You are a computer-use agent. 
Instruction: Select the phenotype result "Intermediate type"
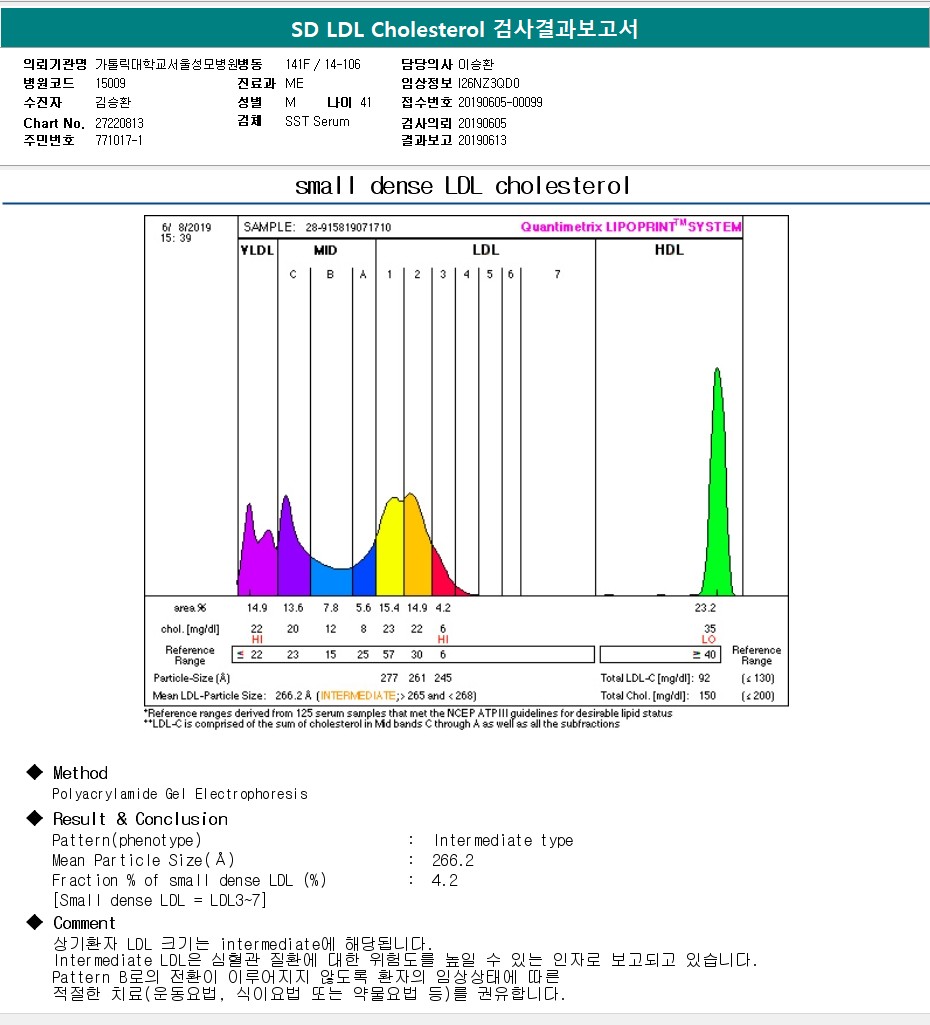[503, 840]
